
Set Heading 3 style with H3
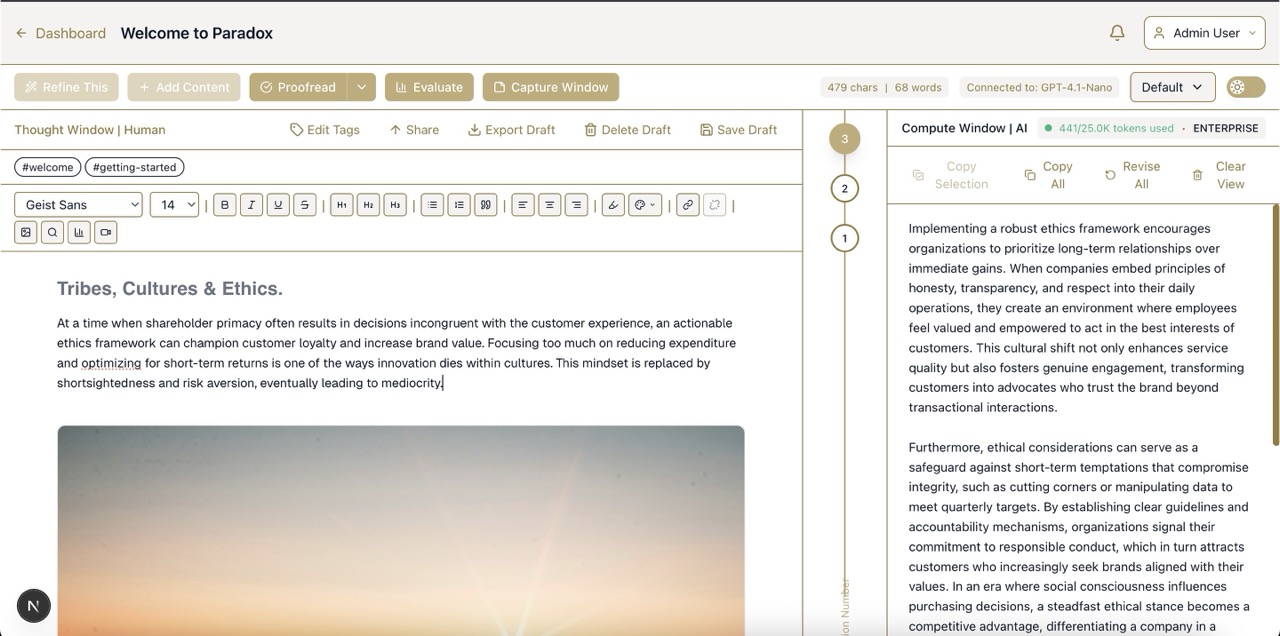tap(395, 205)
